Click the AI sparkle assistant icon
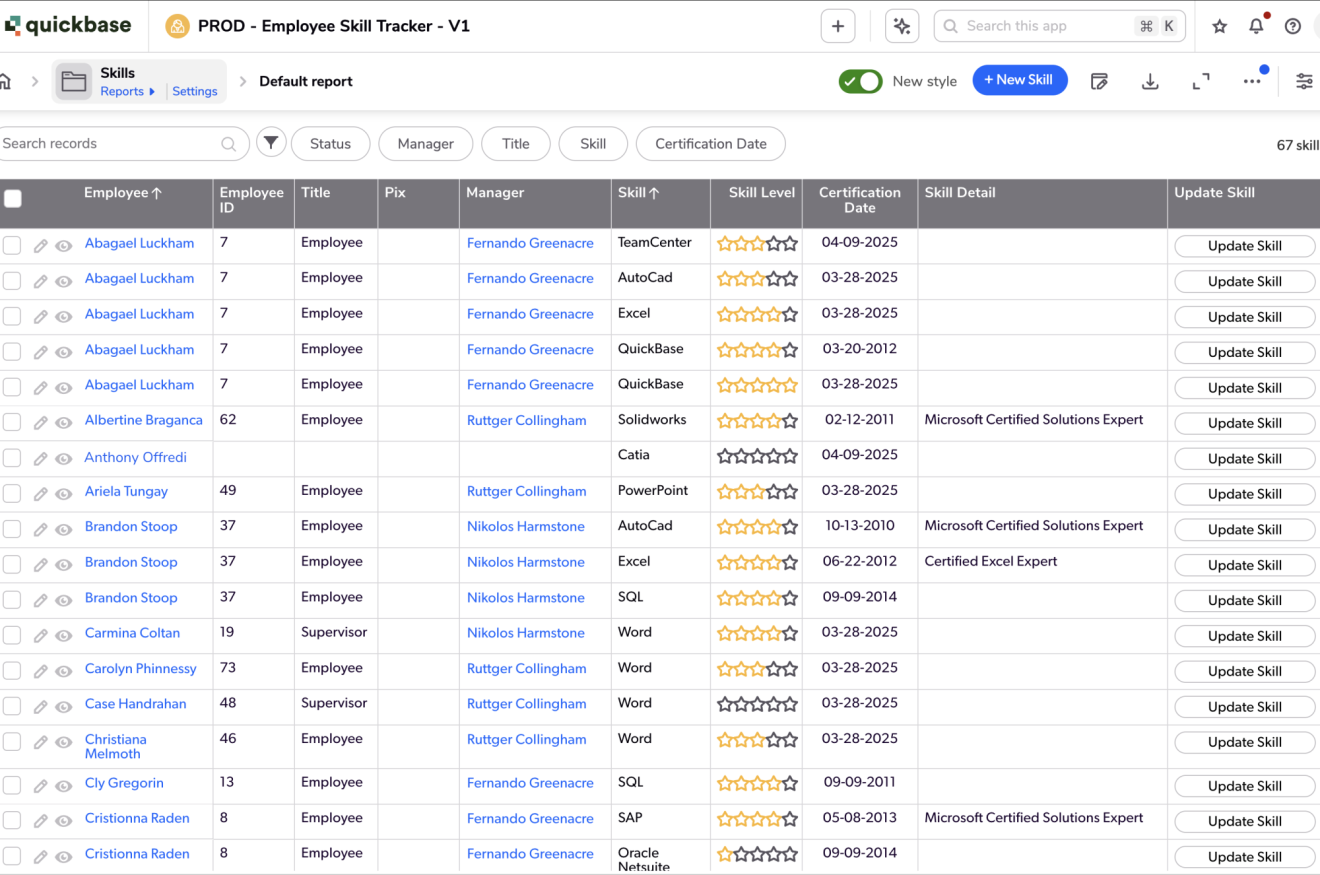 (902, 27)
